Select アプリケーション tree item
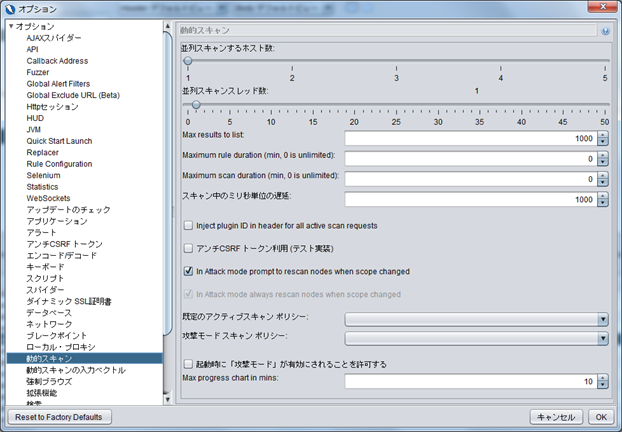Screen dimensions: 622x432 [57, 221]
